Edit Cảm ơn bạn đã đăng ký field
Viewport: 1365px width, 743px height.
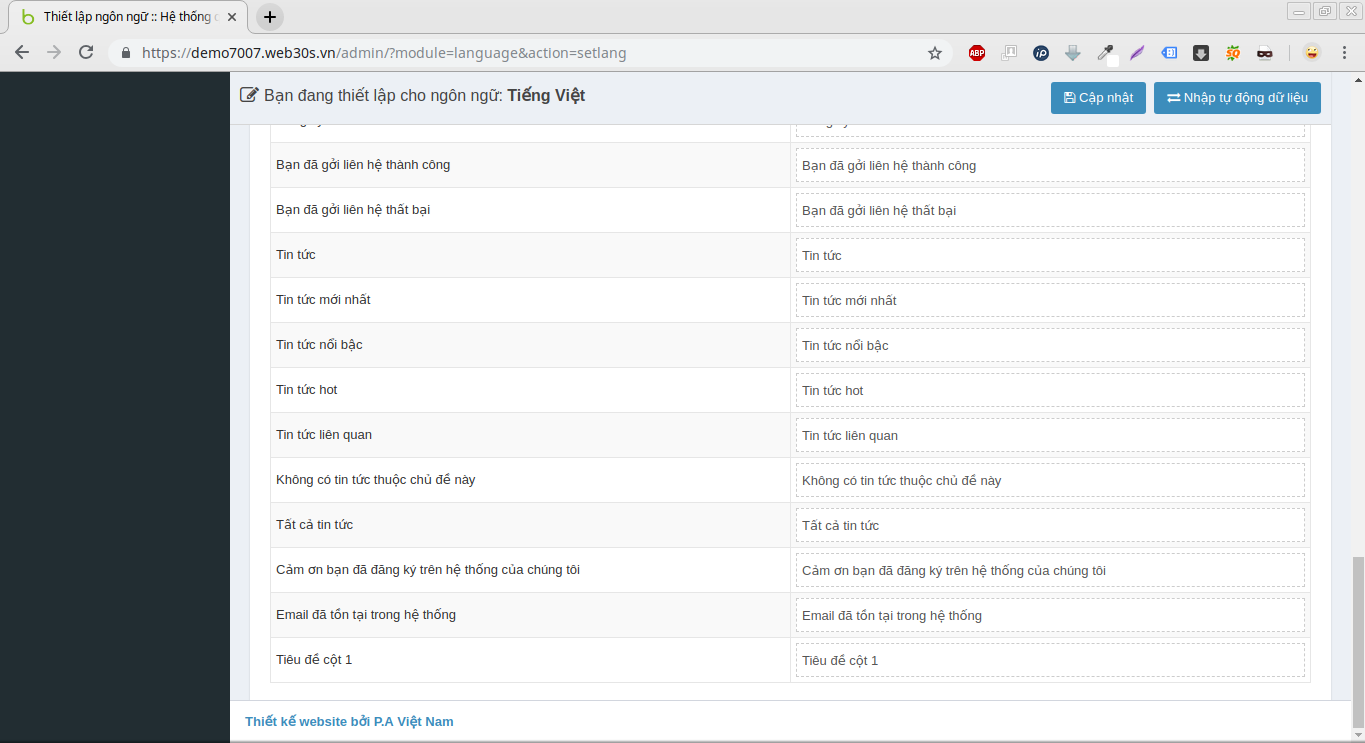(x=1050, y=570)
